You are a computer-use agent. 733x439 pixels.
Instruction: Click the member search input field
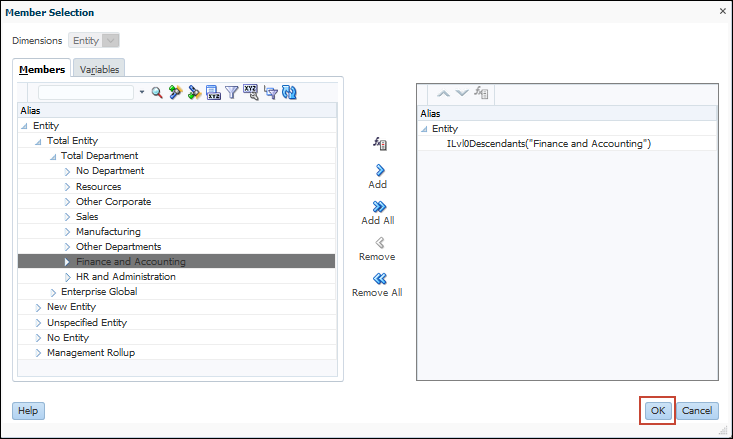pos(86,93)
